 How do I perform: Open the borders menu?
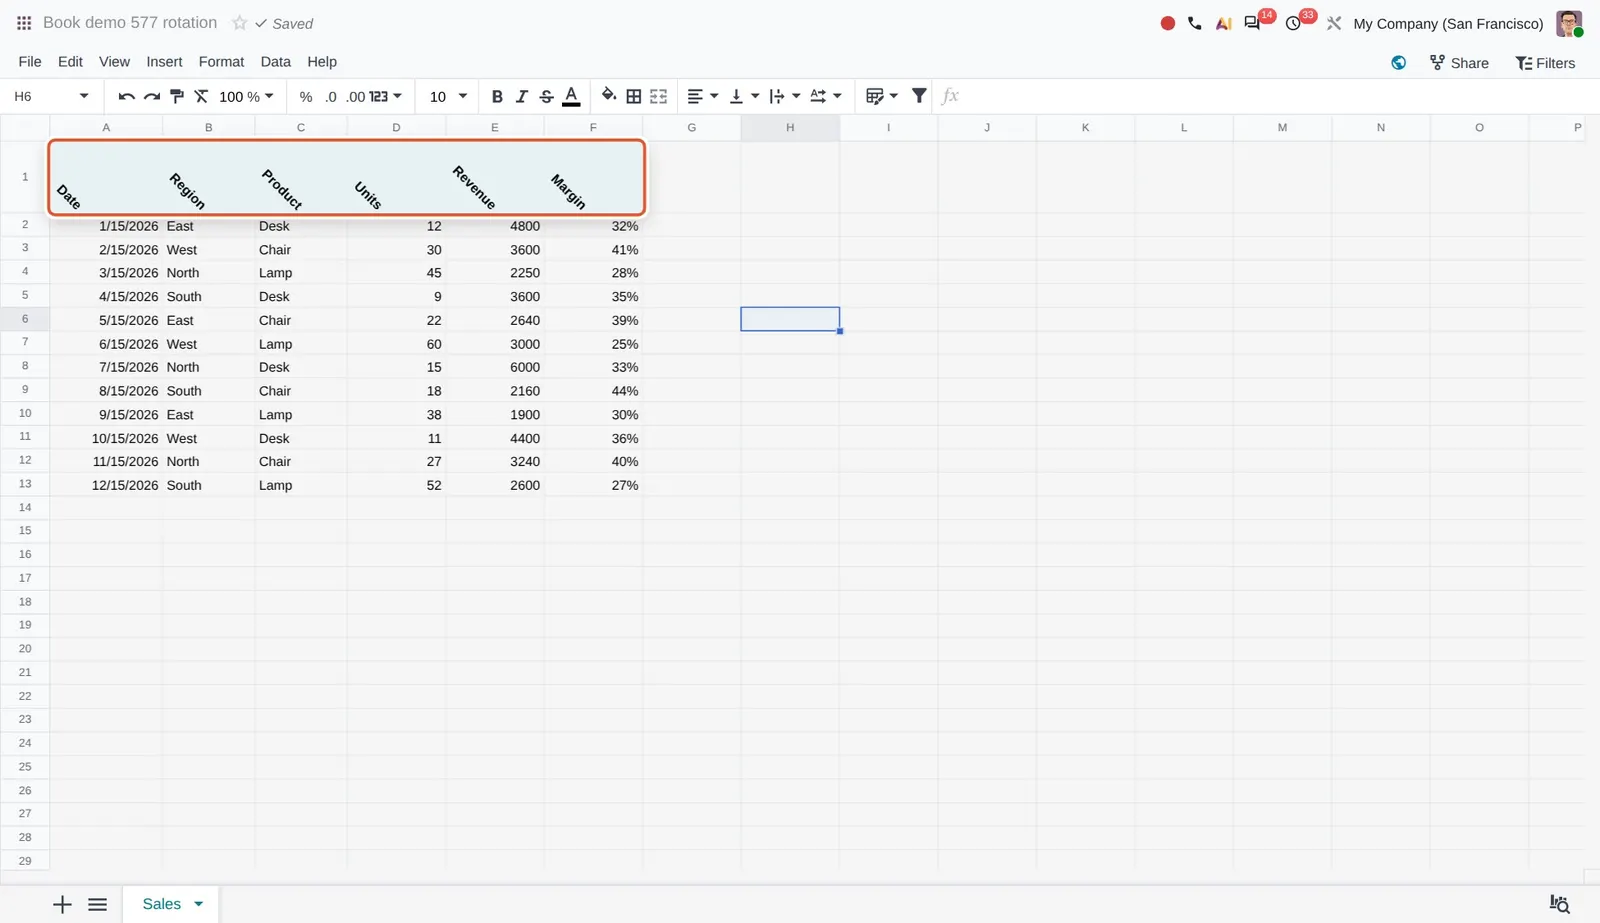click(634, 96)
